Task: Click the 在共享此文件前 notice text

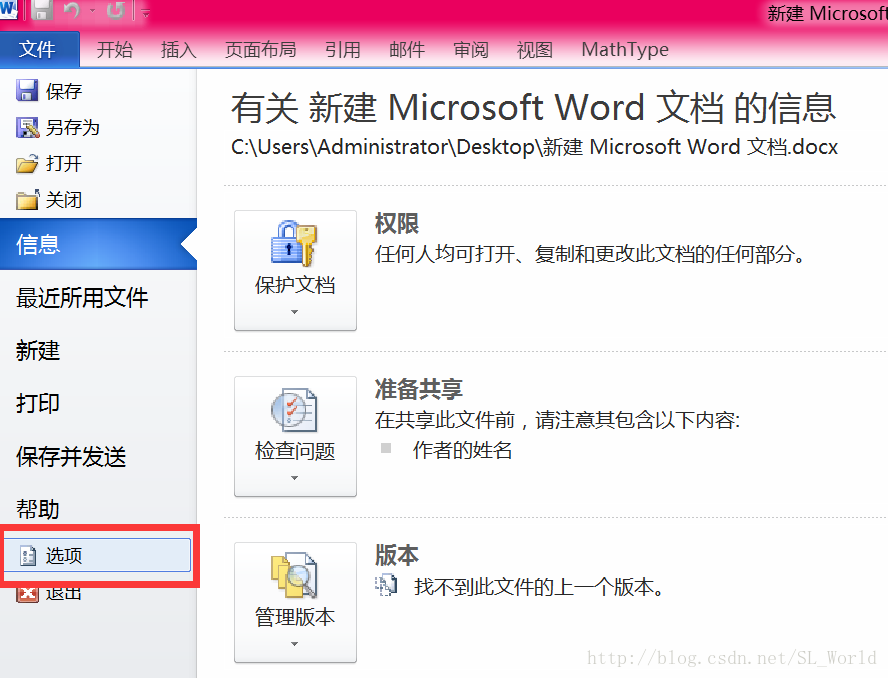Action: click(x=557, y=420)
